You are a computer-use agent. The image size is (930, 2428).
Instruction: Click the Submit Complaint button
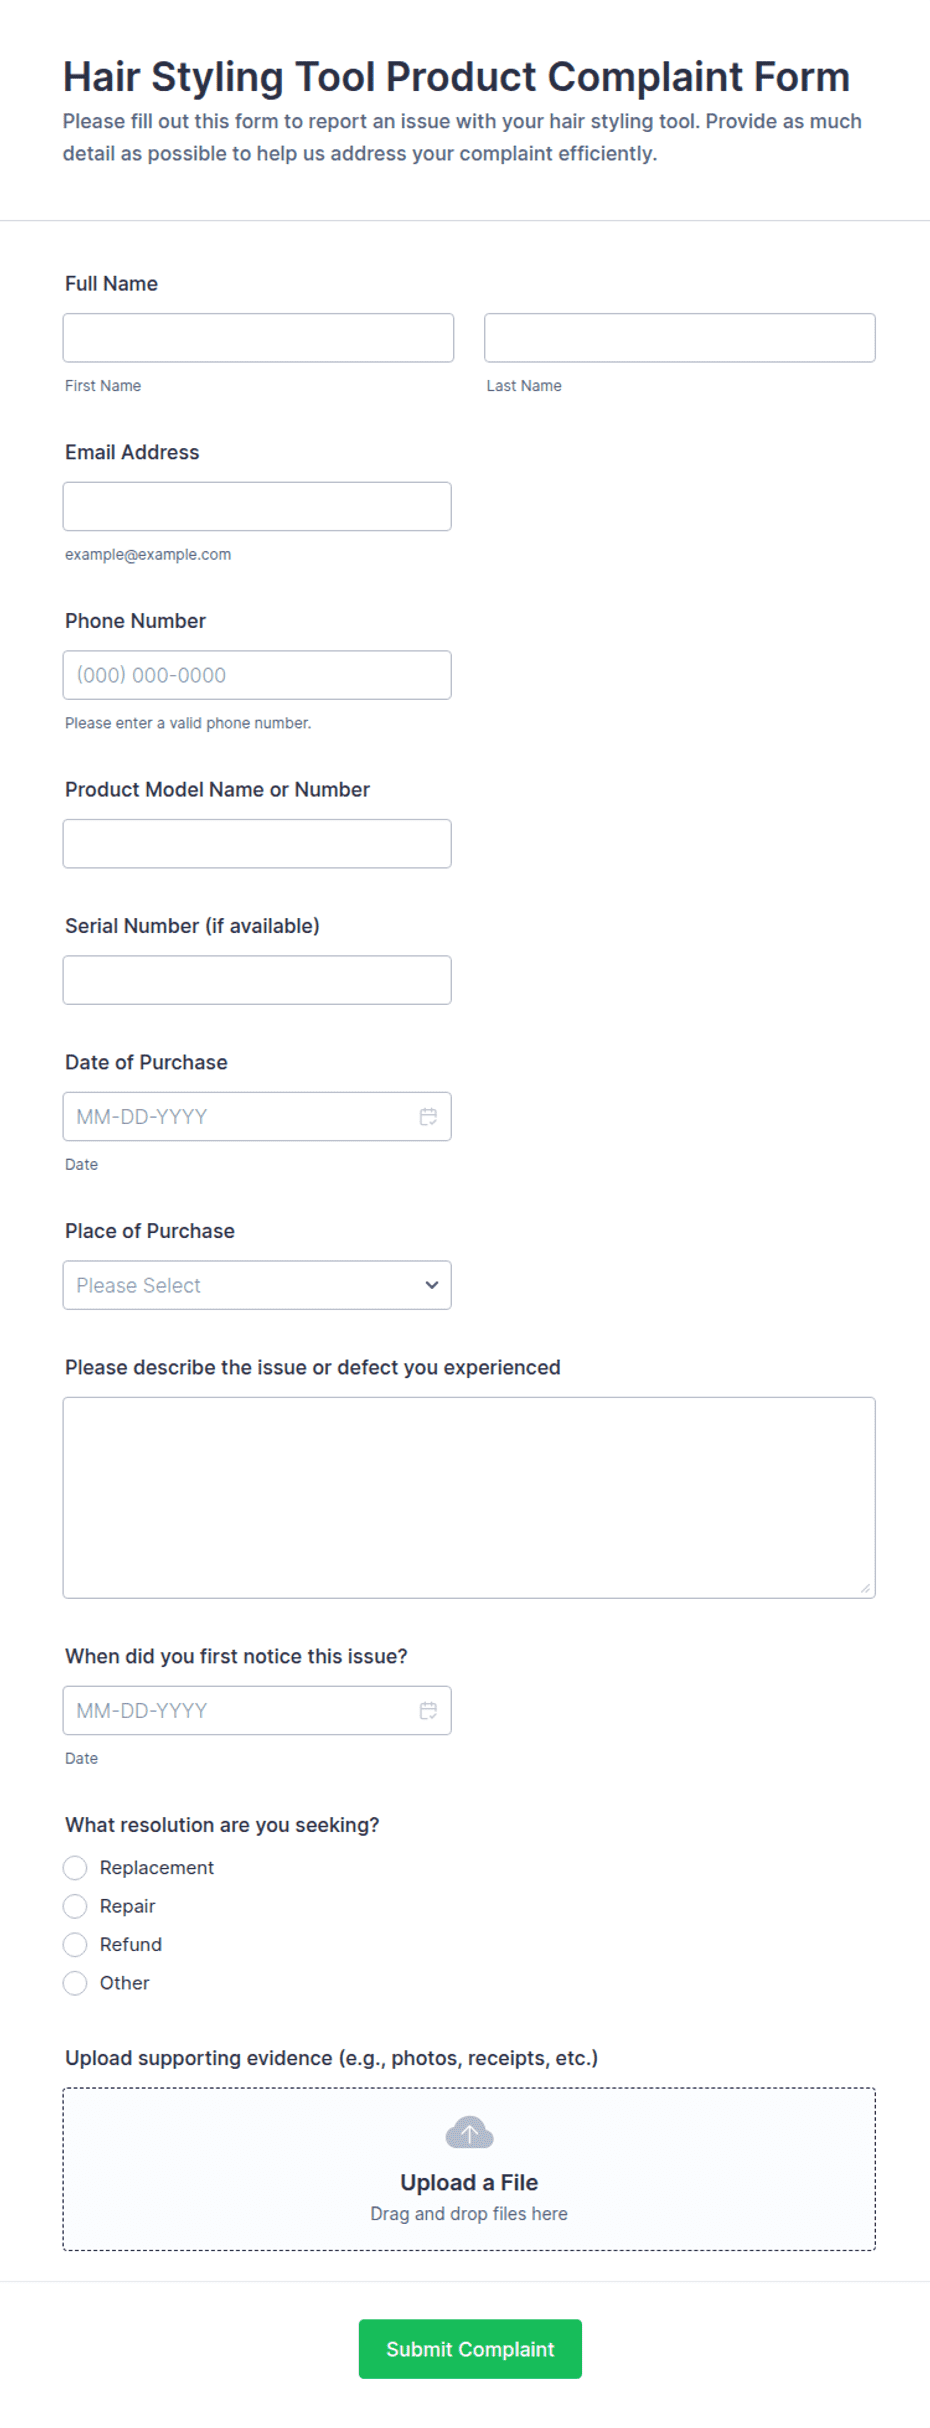tap(470, 2349)
